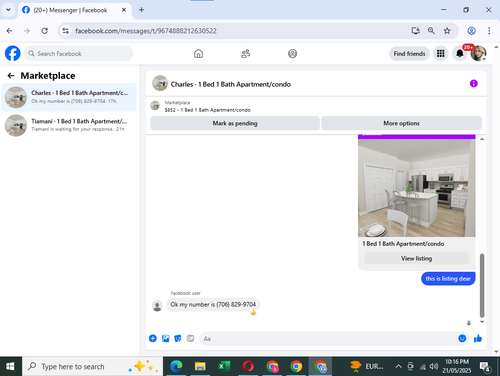Open the taskbar clock and date
The width and height of the screenshot is (500, 376).
pos(457,366)
